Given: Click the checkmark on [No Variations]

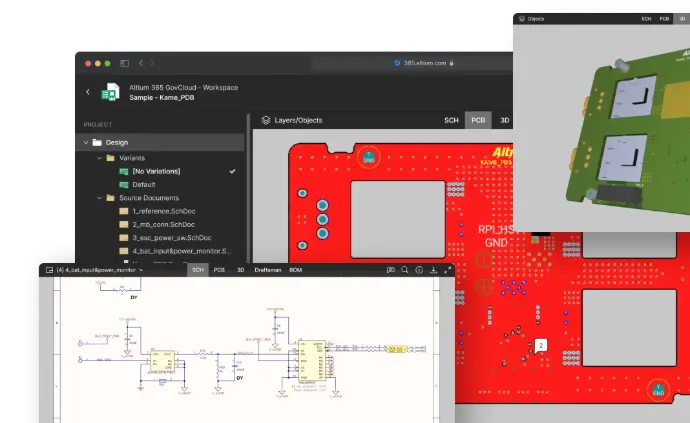Looking at the screenshot, I should pyautogui.click(x=232, y=171).
